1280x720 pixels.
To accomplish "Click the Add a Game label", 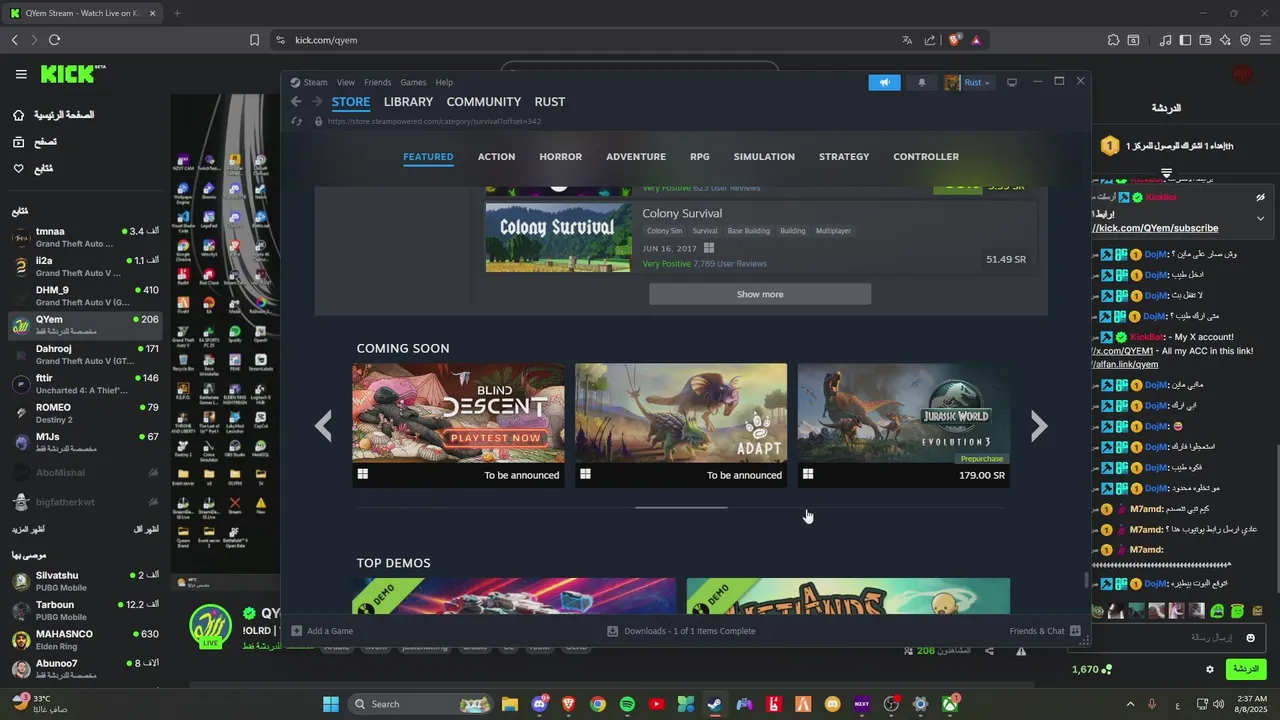I will tap(330, 631).
